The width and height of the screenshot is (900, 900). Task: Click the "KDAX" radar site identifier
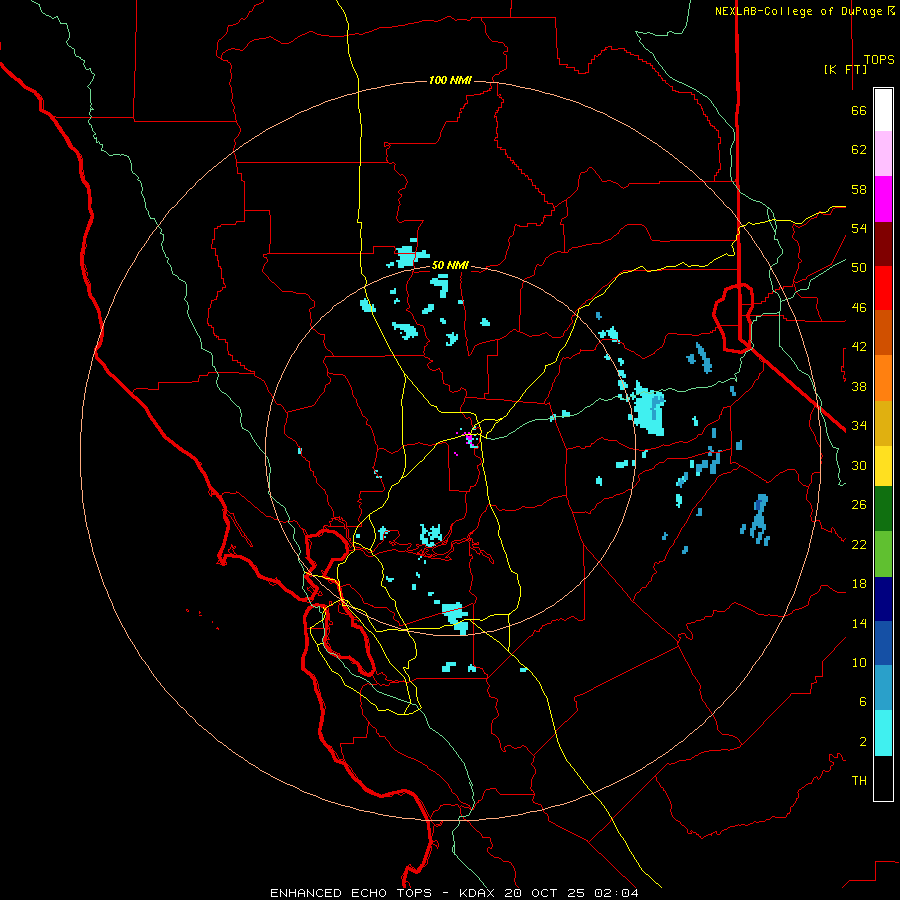tap(479, 893)
